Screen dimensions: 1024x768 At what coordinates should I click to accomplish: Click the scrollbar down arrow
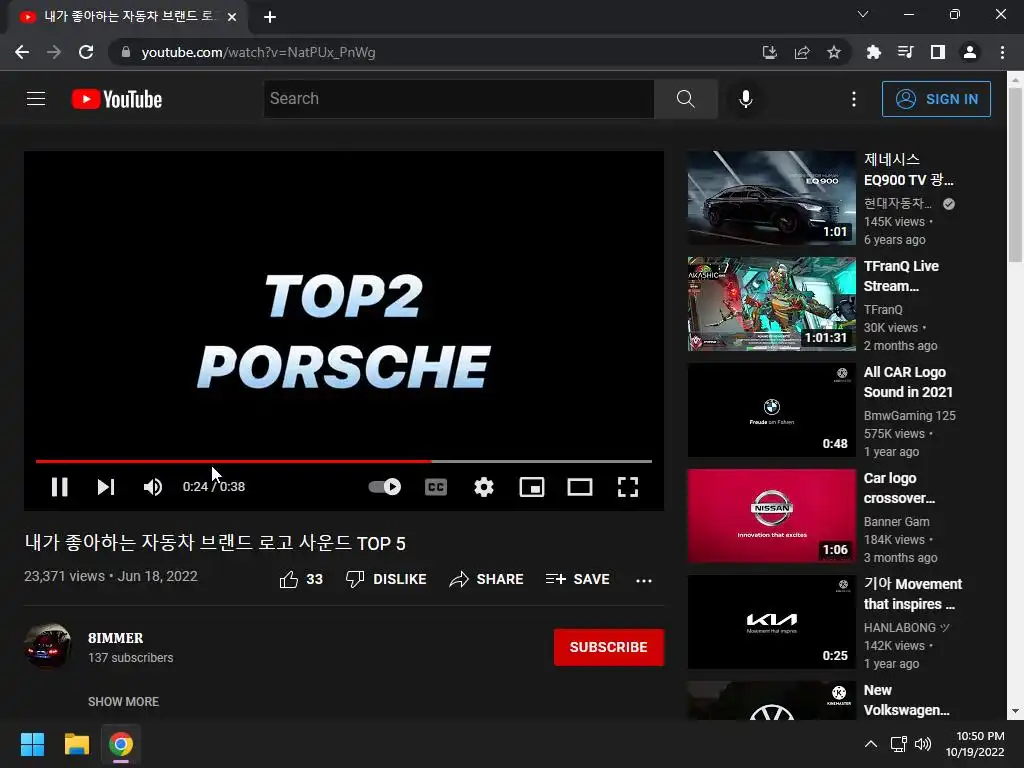tap(1015, 711)
